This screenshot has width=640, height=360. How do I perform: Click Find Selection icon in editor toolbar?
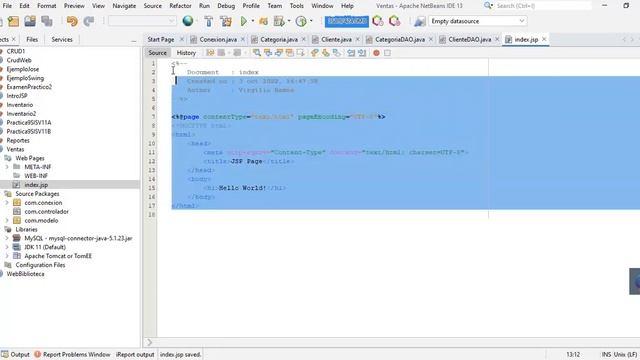coord(257,53)
